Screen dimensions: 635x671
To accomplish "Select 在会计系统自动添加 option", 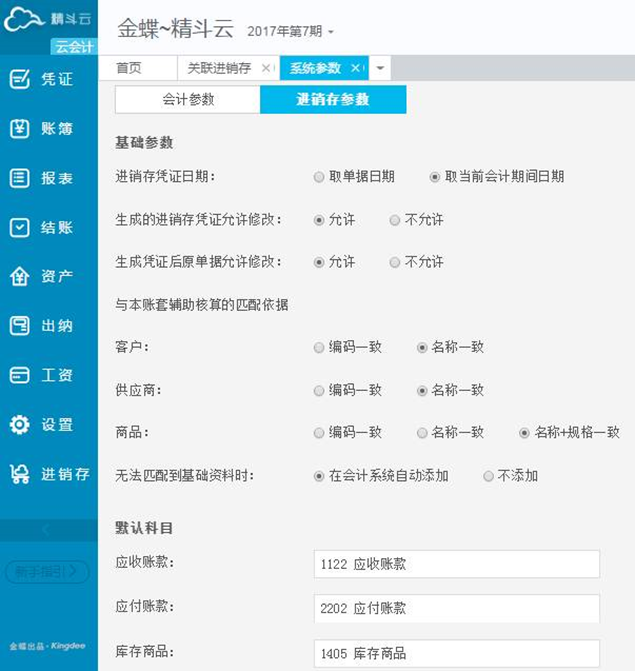I will tap(319, 476).
